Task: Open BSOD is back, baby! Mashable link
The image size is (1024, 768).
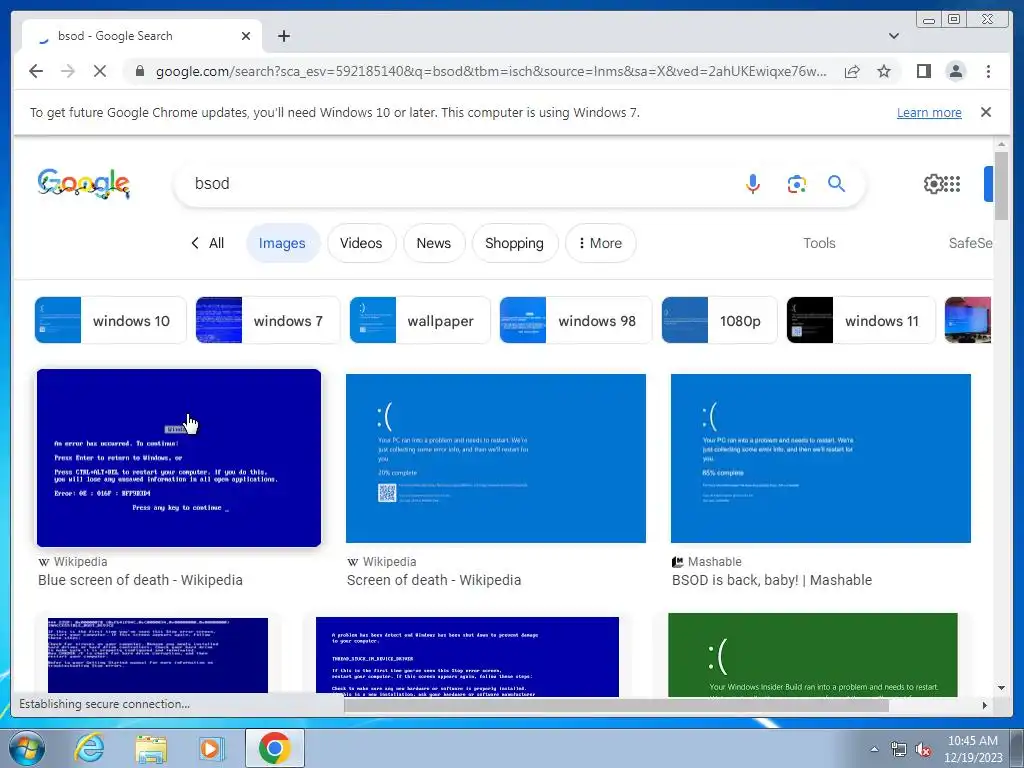Action: [x=771, y=580]
